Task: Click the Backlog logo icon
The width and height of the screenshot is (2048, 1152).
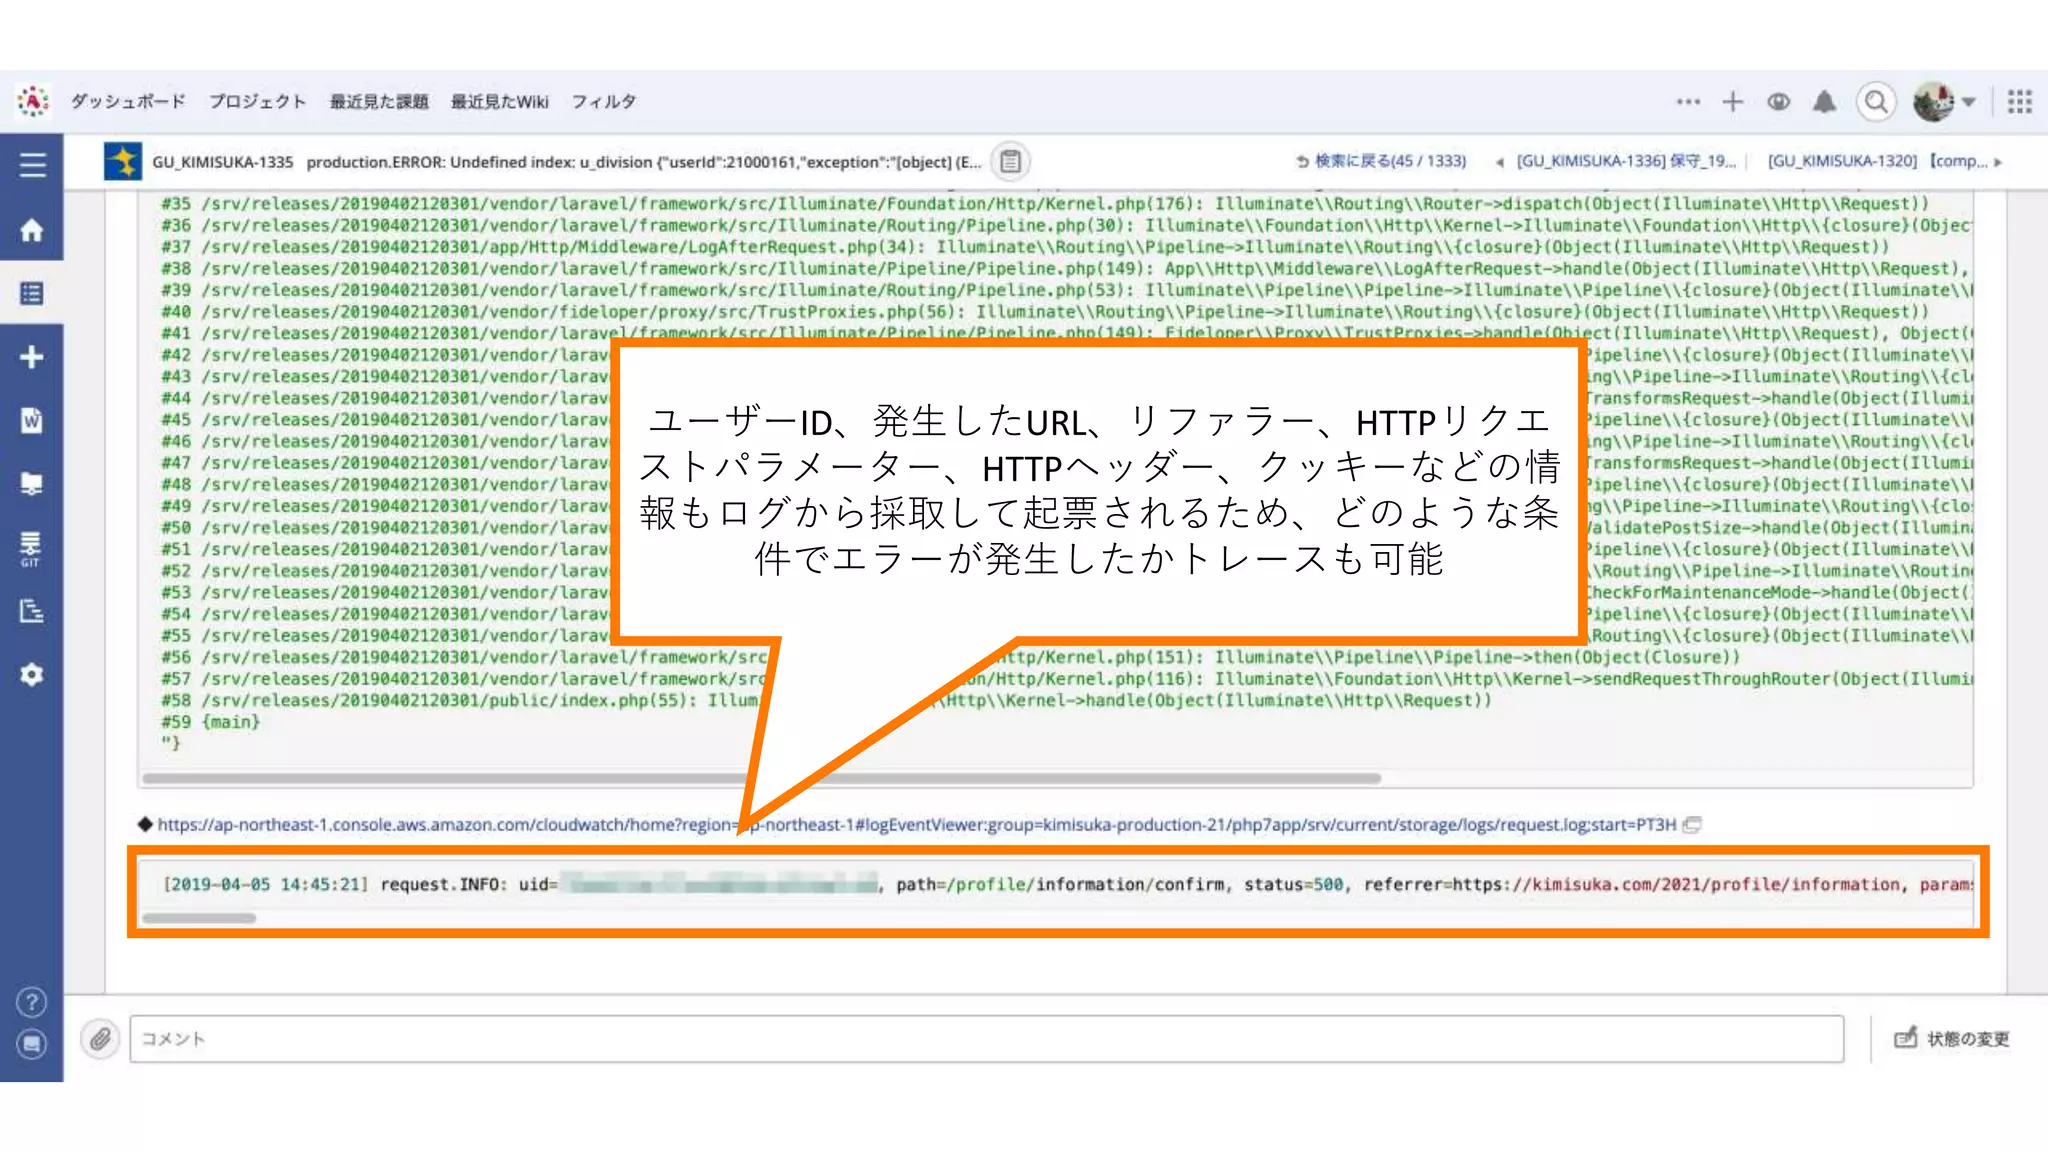Action: pos(32,101)
